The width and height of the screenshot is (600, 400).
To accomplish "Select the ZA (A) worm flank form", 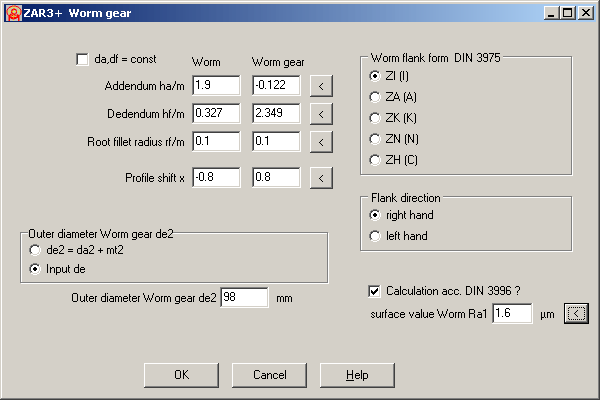I will [x=376, y=97].
